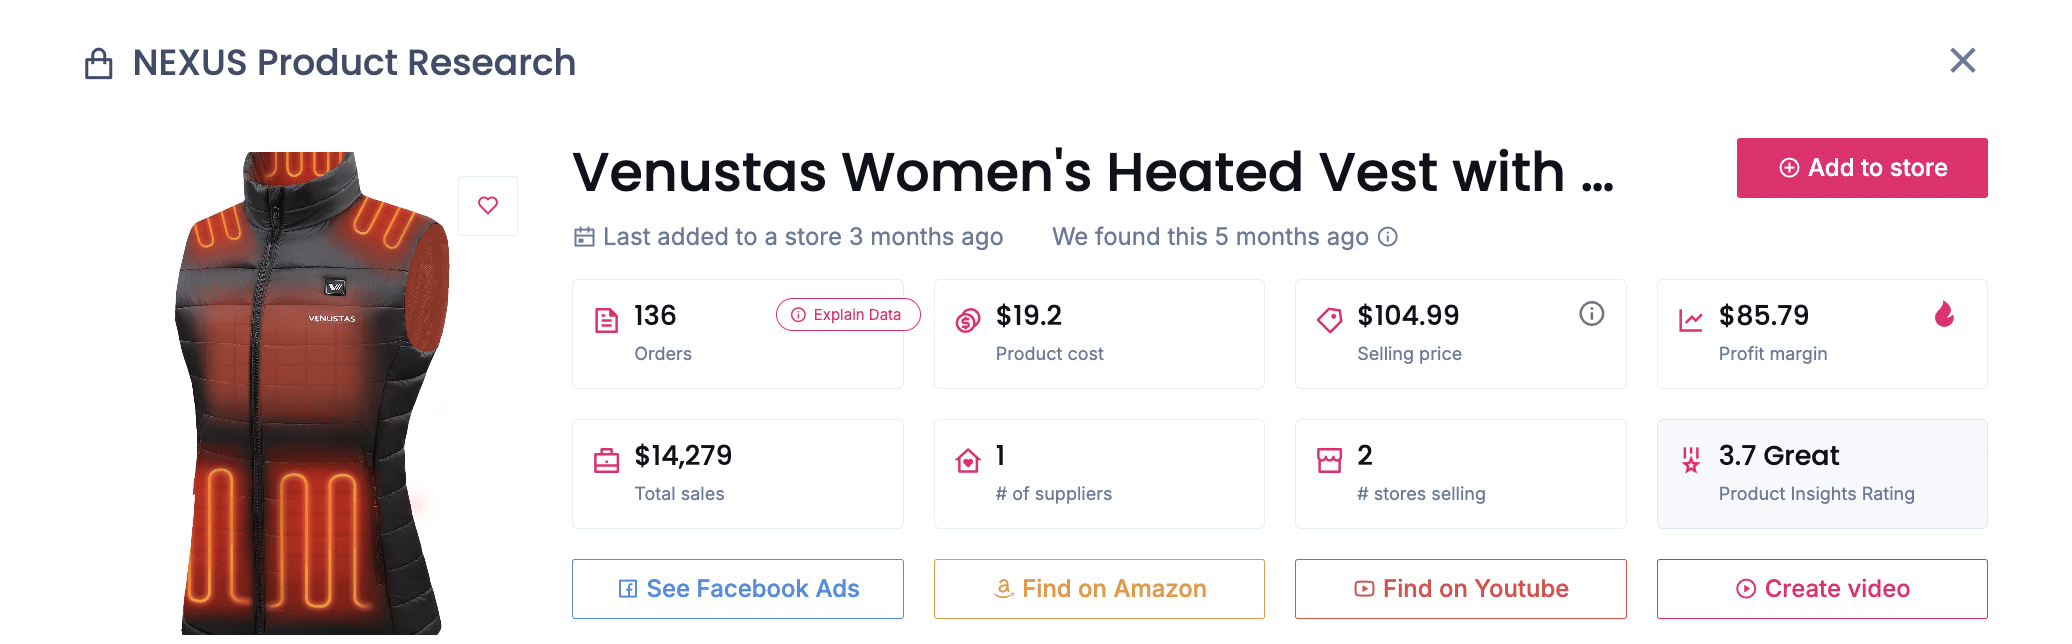Click the heated vest product image

click(x=312, y=400)
